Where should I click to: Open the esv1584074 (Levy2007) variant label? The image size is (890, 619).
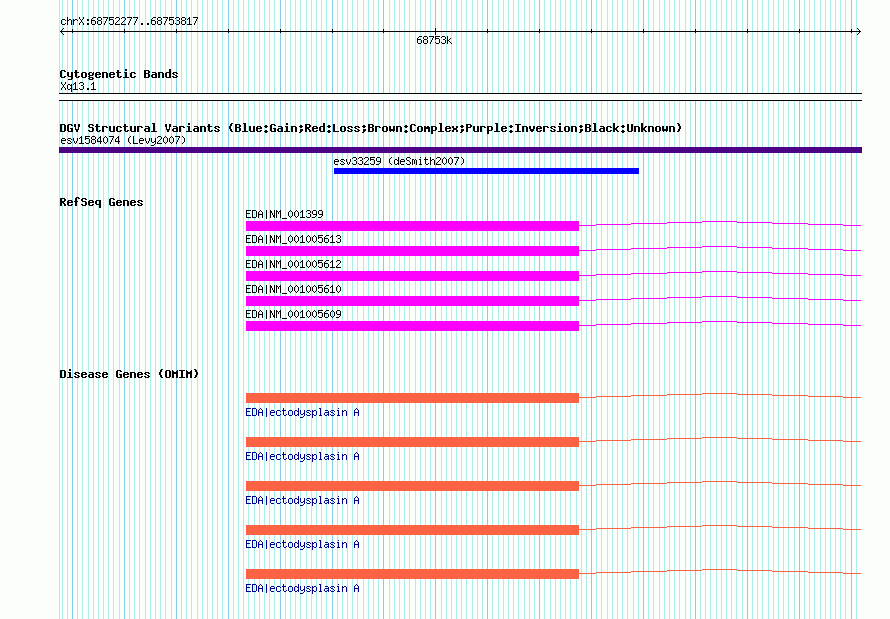pos(123,140)
